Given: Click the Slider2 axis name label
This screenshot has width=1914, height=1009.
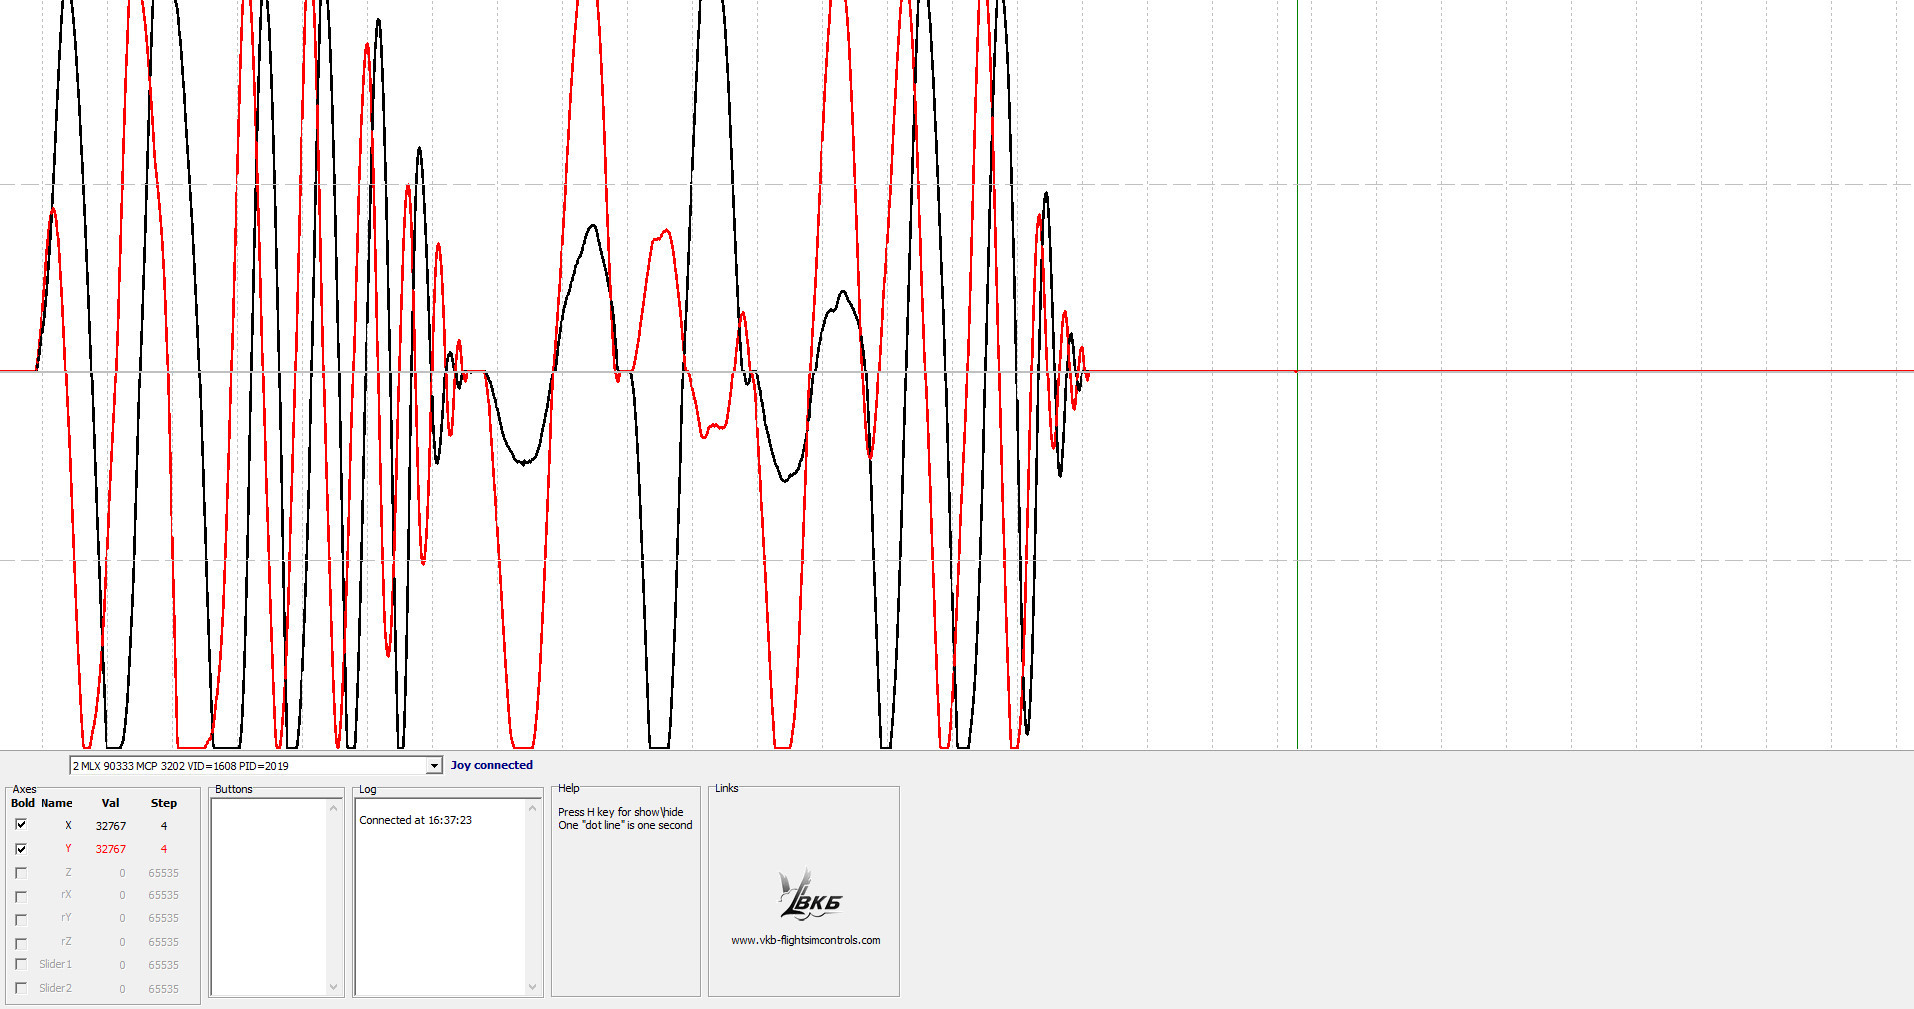Looking at the screenshot, I should [55, 988].
